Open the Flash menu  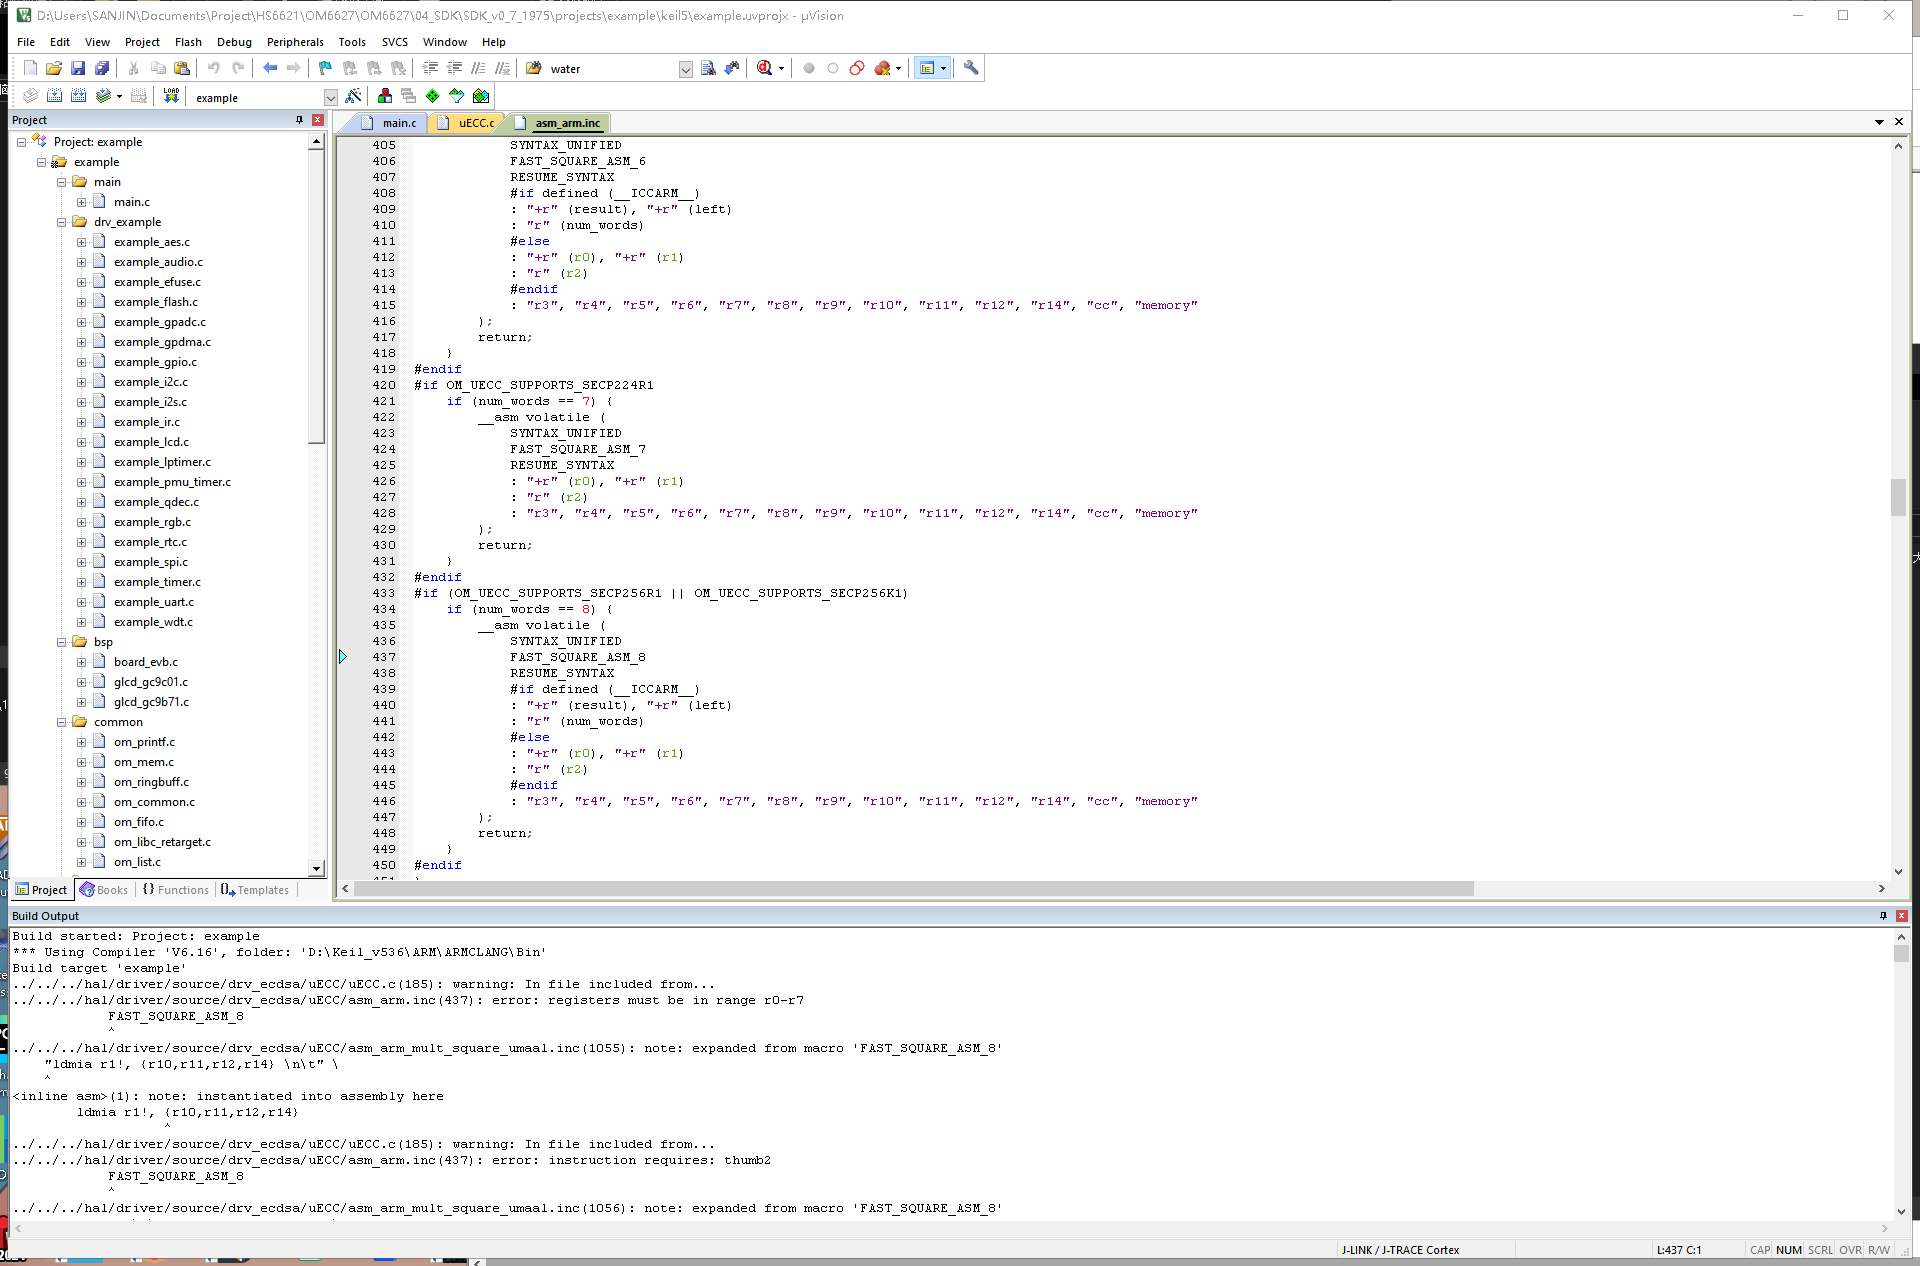[x=188, y=42]
